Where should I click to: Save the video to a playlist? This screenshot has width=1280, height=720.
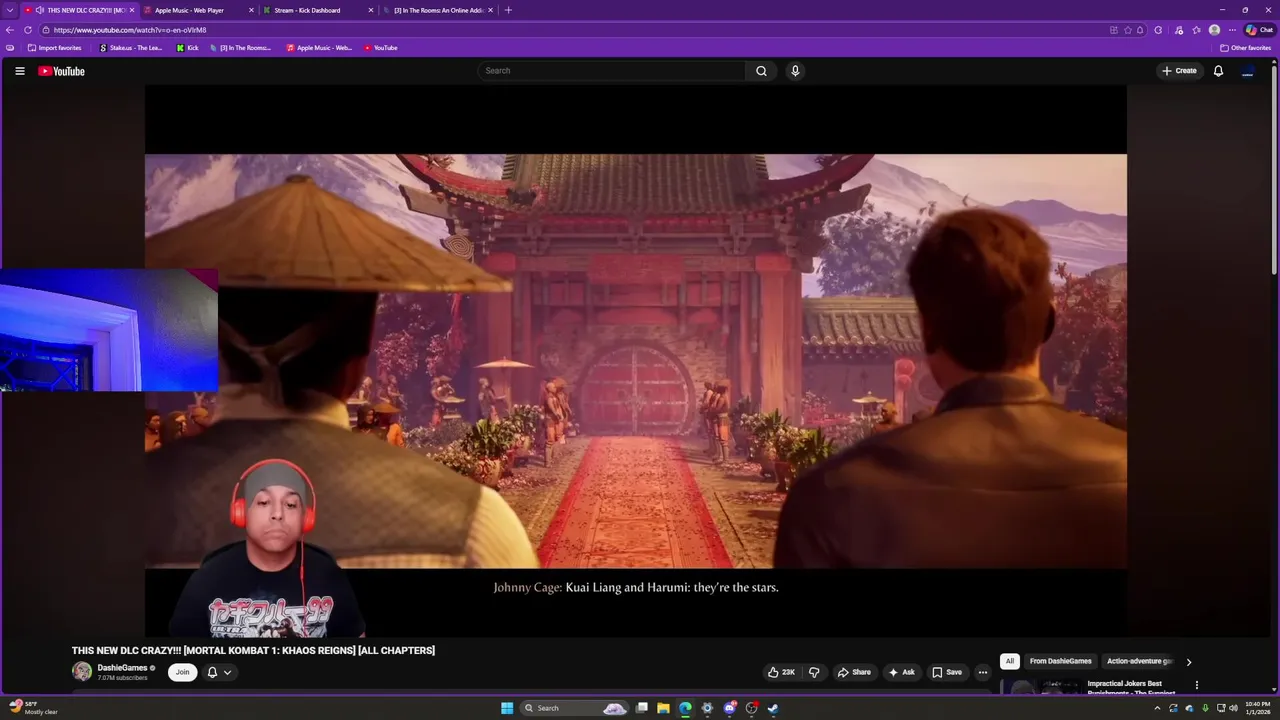[x=946, y=672]
